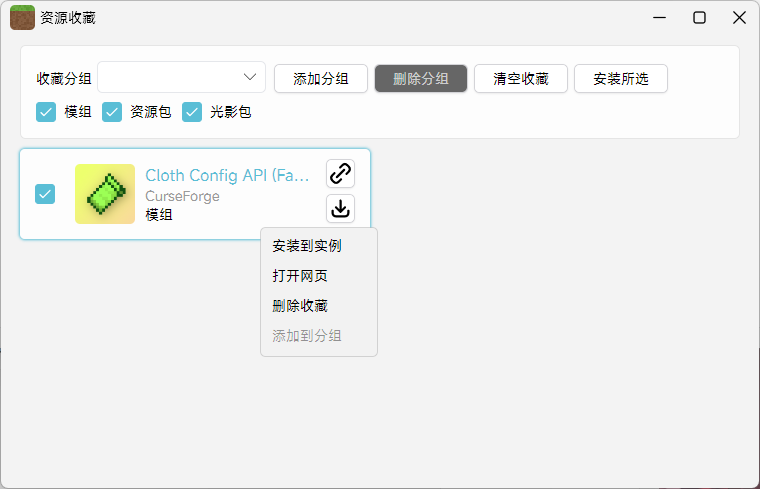Image resolution: width=760 pixels, height=489 pixels.
Task: Disable the 光影包 filter checkbox
Action: click(192, 112)
